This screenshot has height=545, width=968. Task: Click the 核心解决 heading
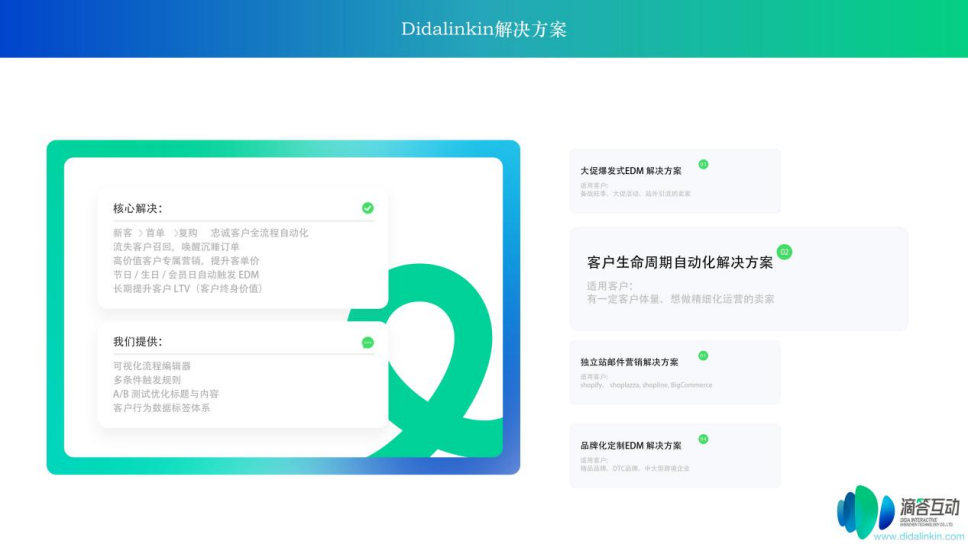pos(137,209)
